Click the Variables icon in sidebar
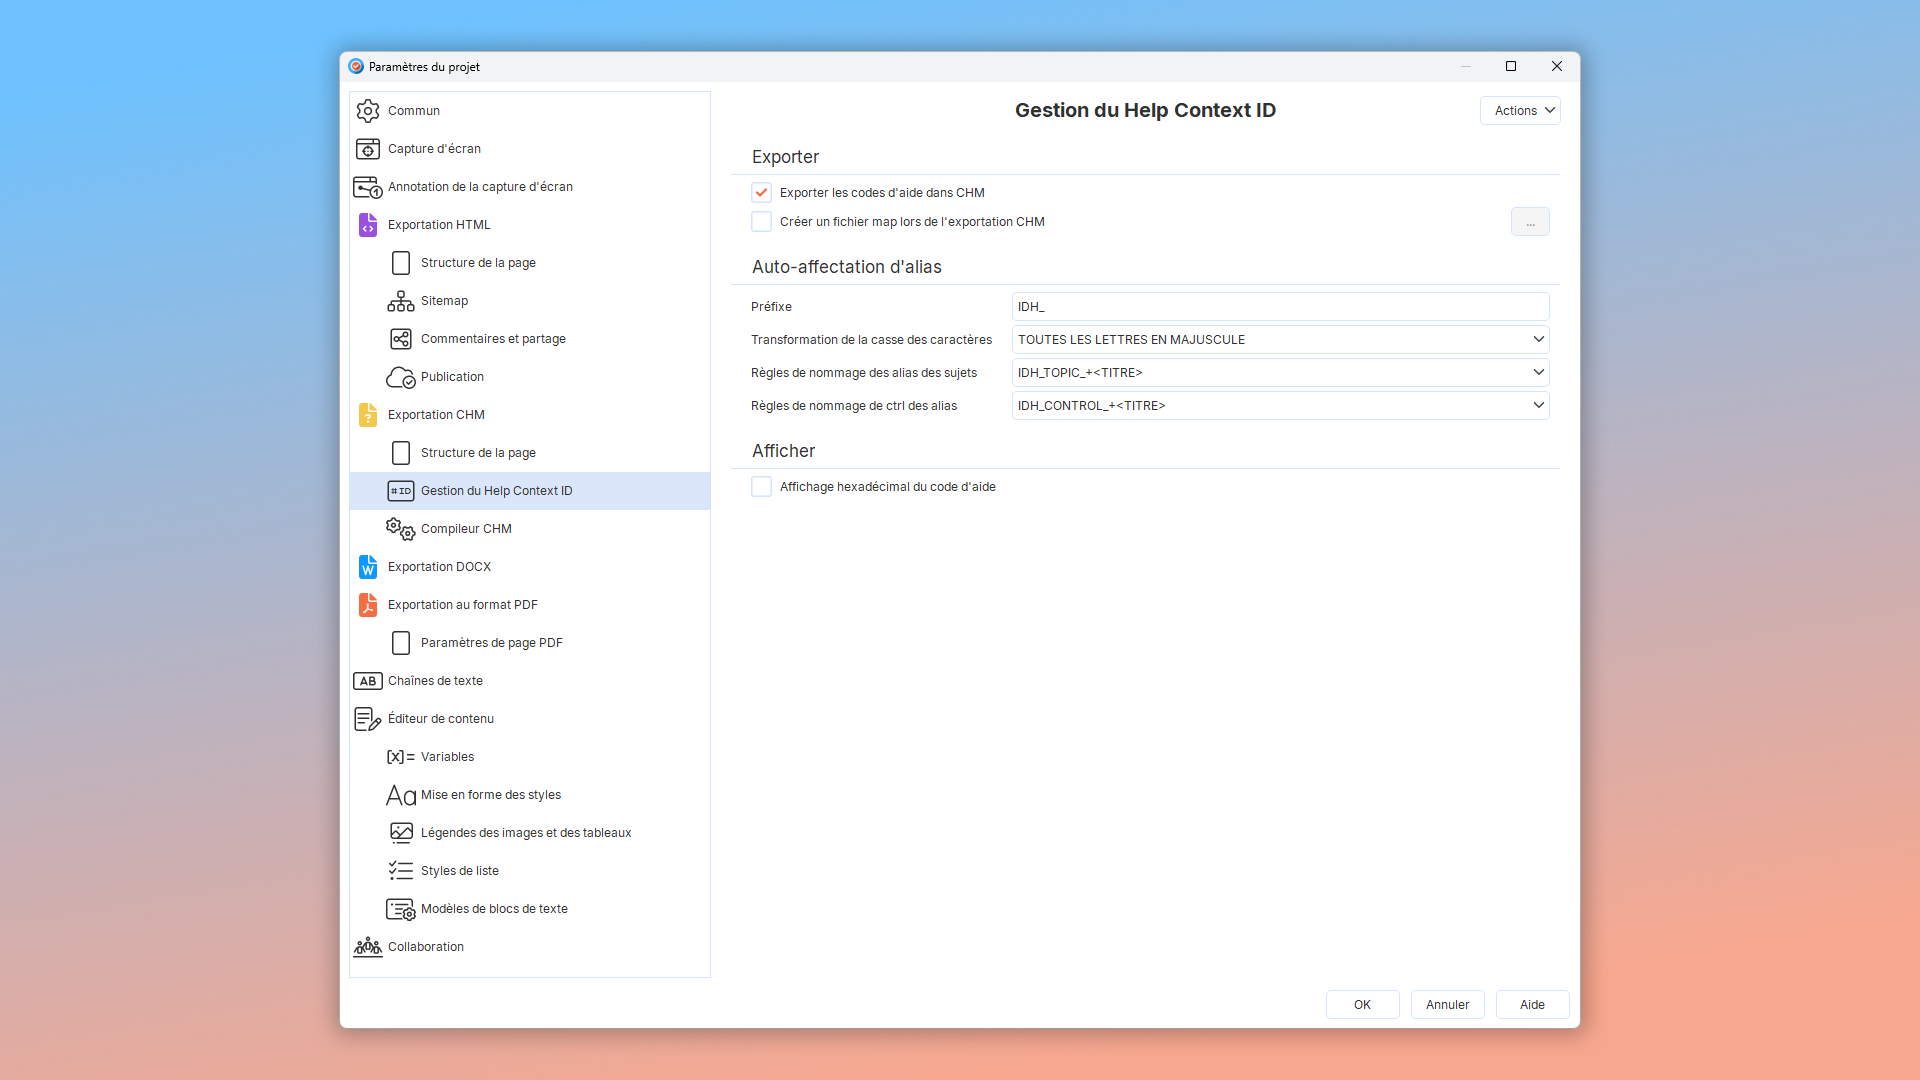Image resolution: width=1920 pixels, height=1080 pixels. tap(400, 757)
